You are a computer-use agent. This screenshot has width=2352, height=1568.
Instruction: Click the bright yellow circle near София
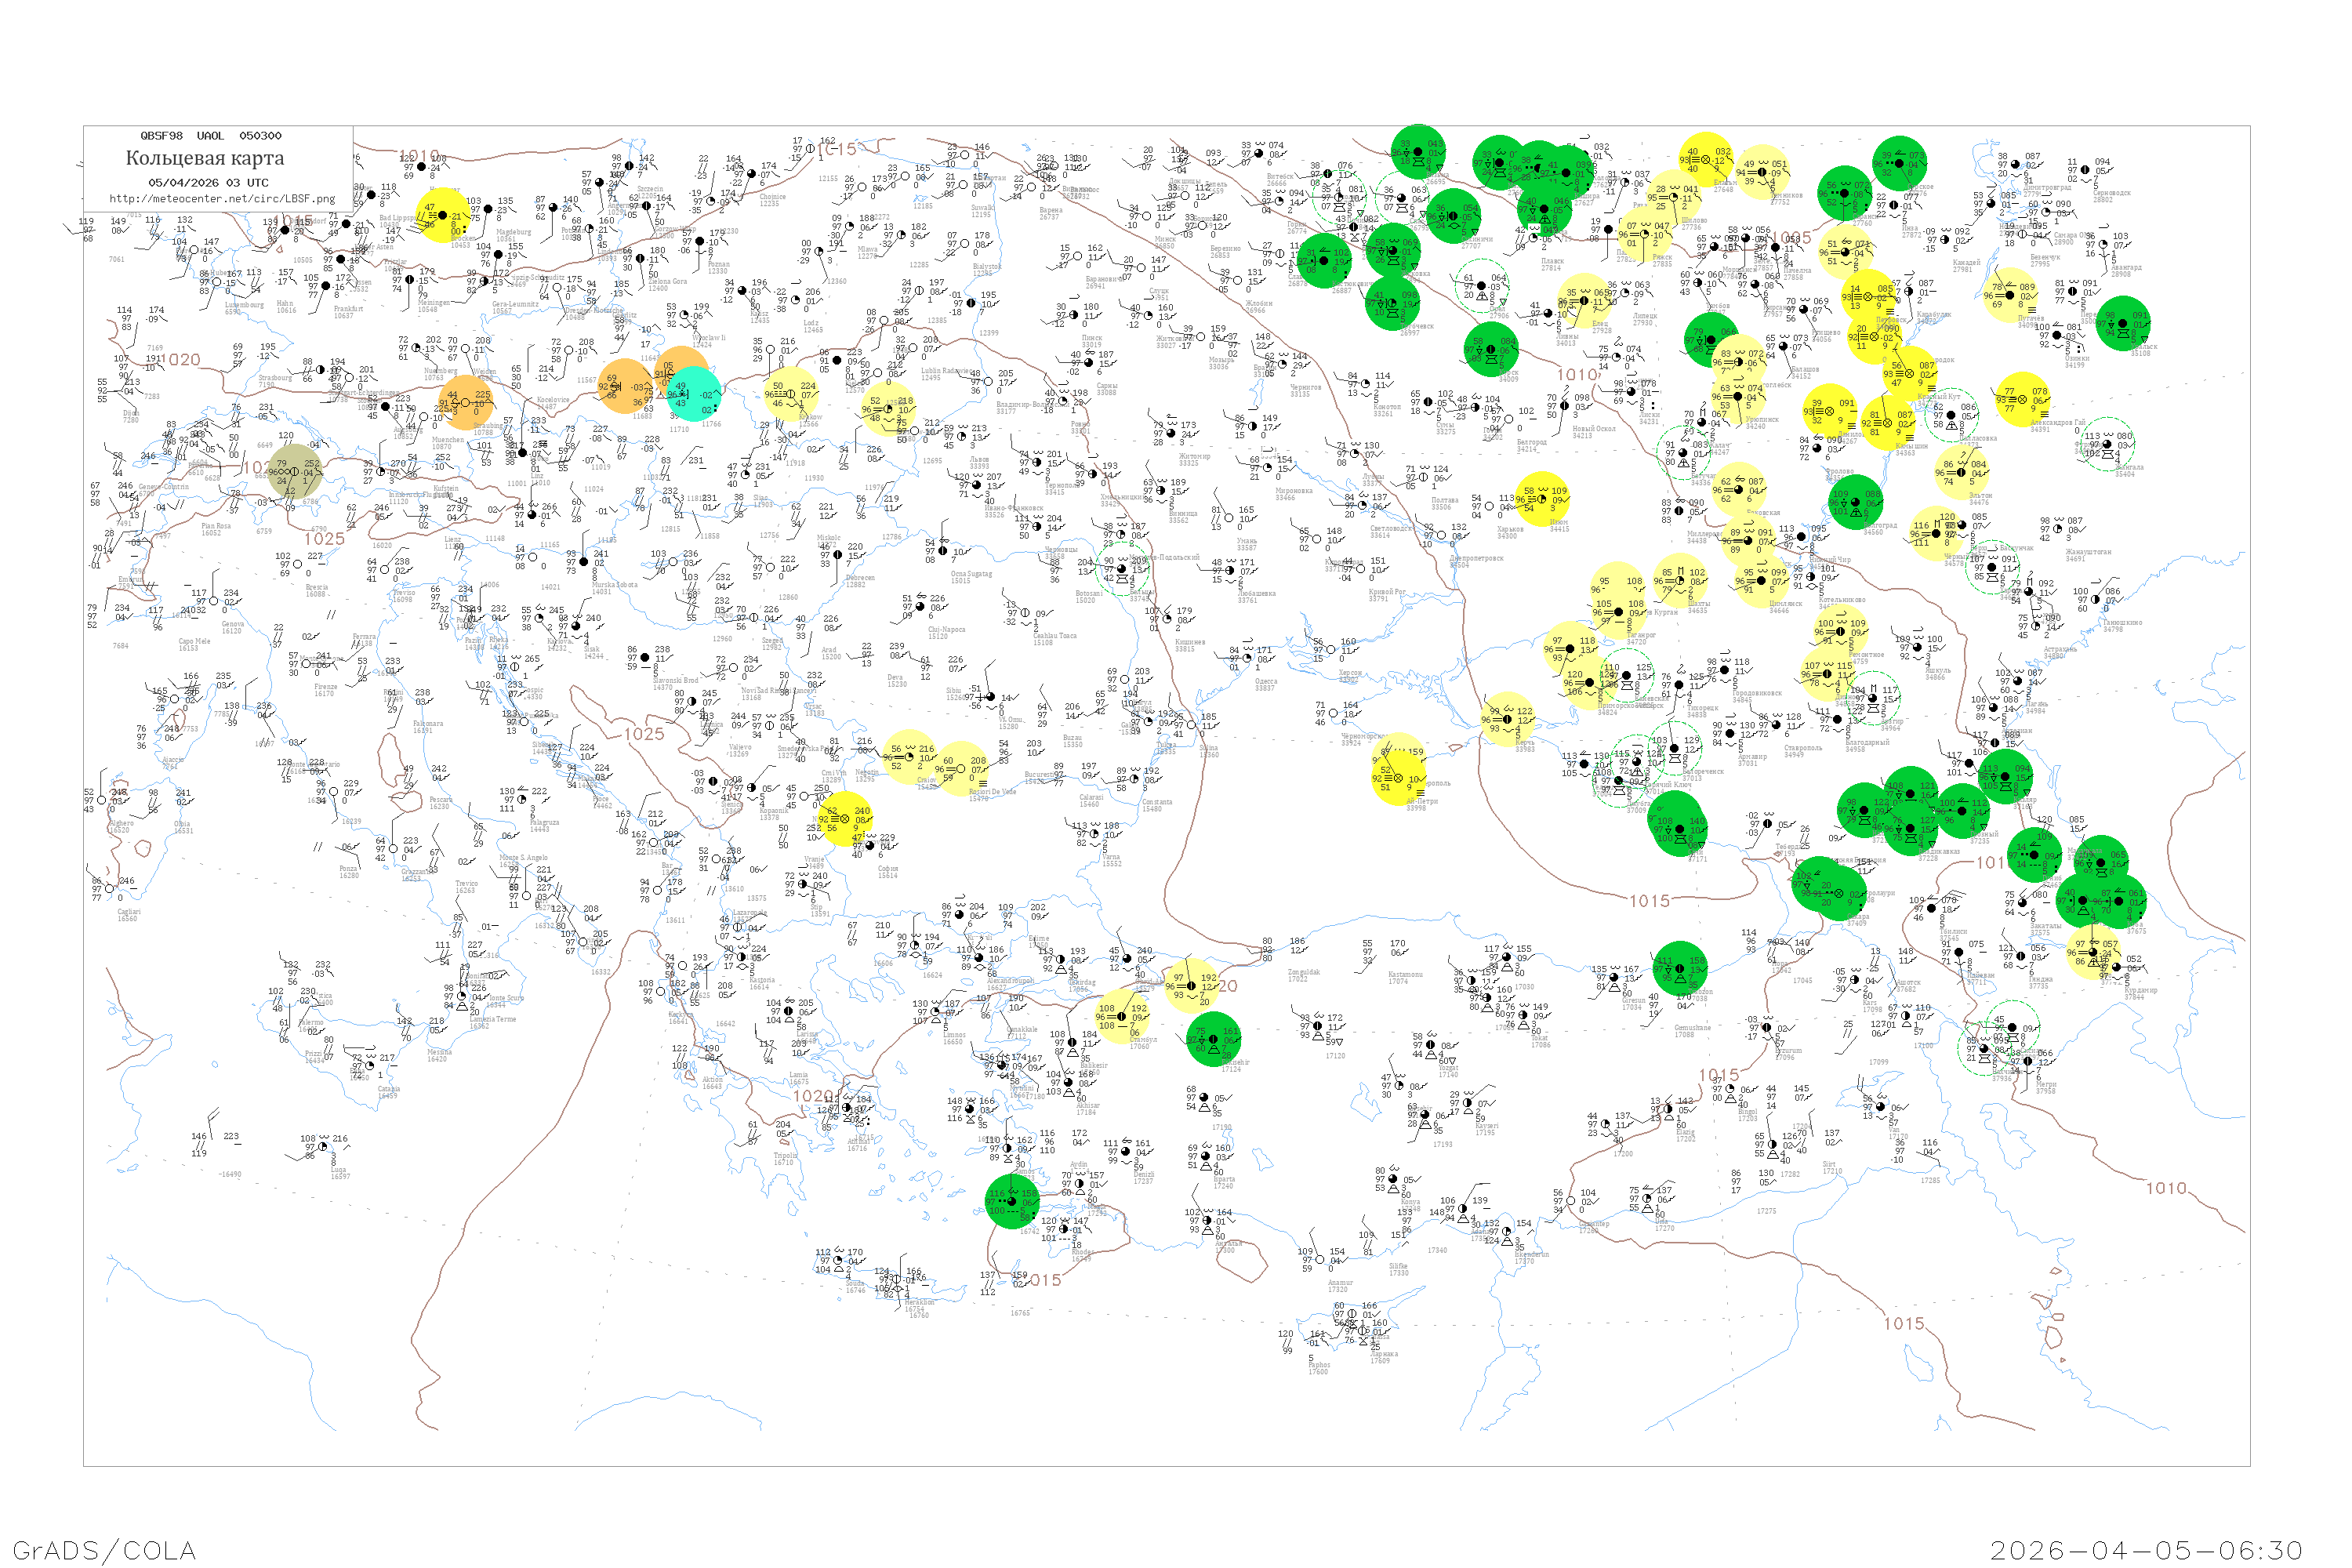click(845, 818)
